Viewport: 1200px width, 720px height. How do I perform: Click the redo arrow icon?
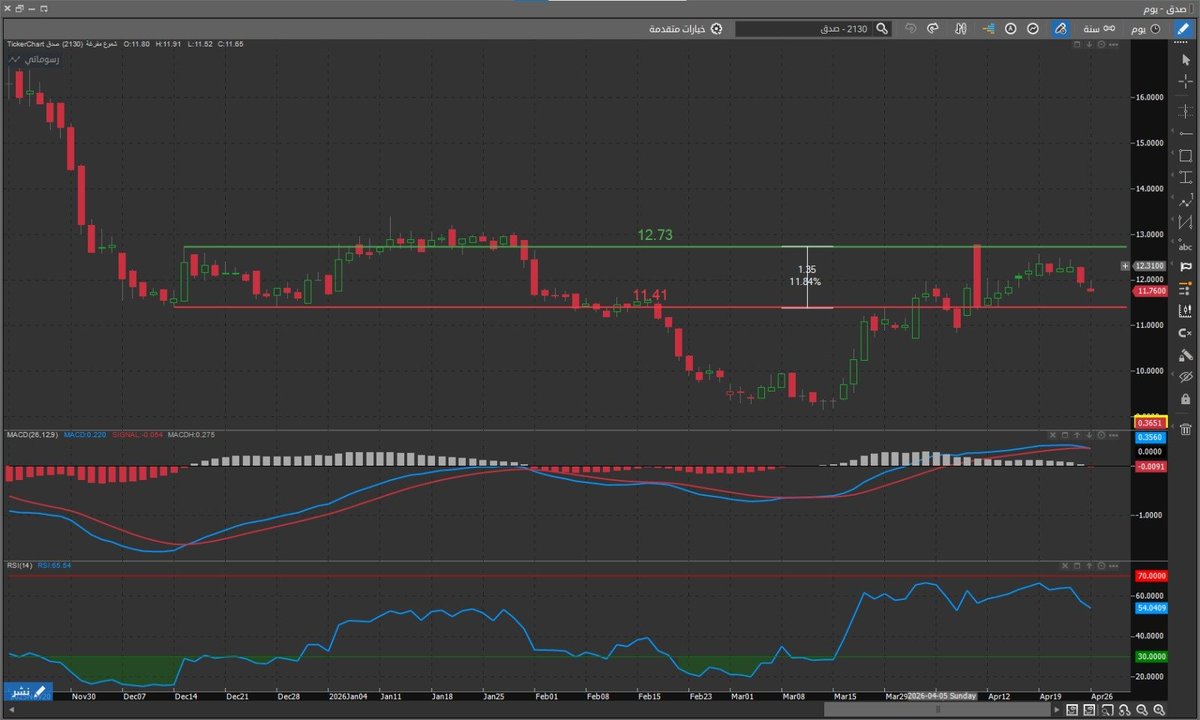tap(933, 29)
